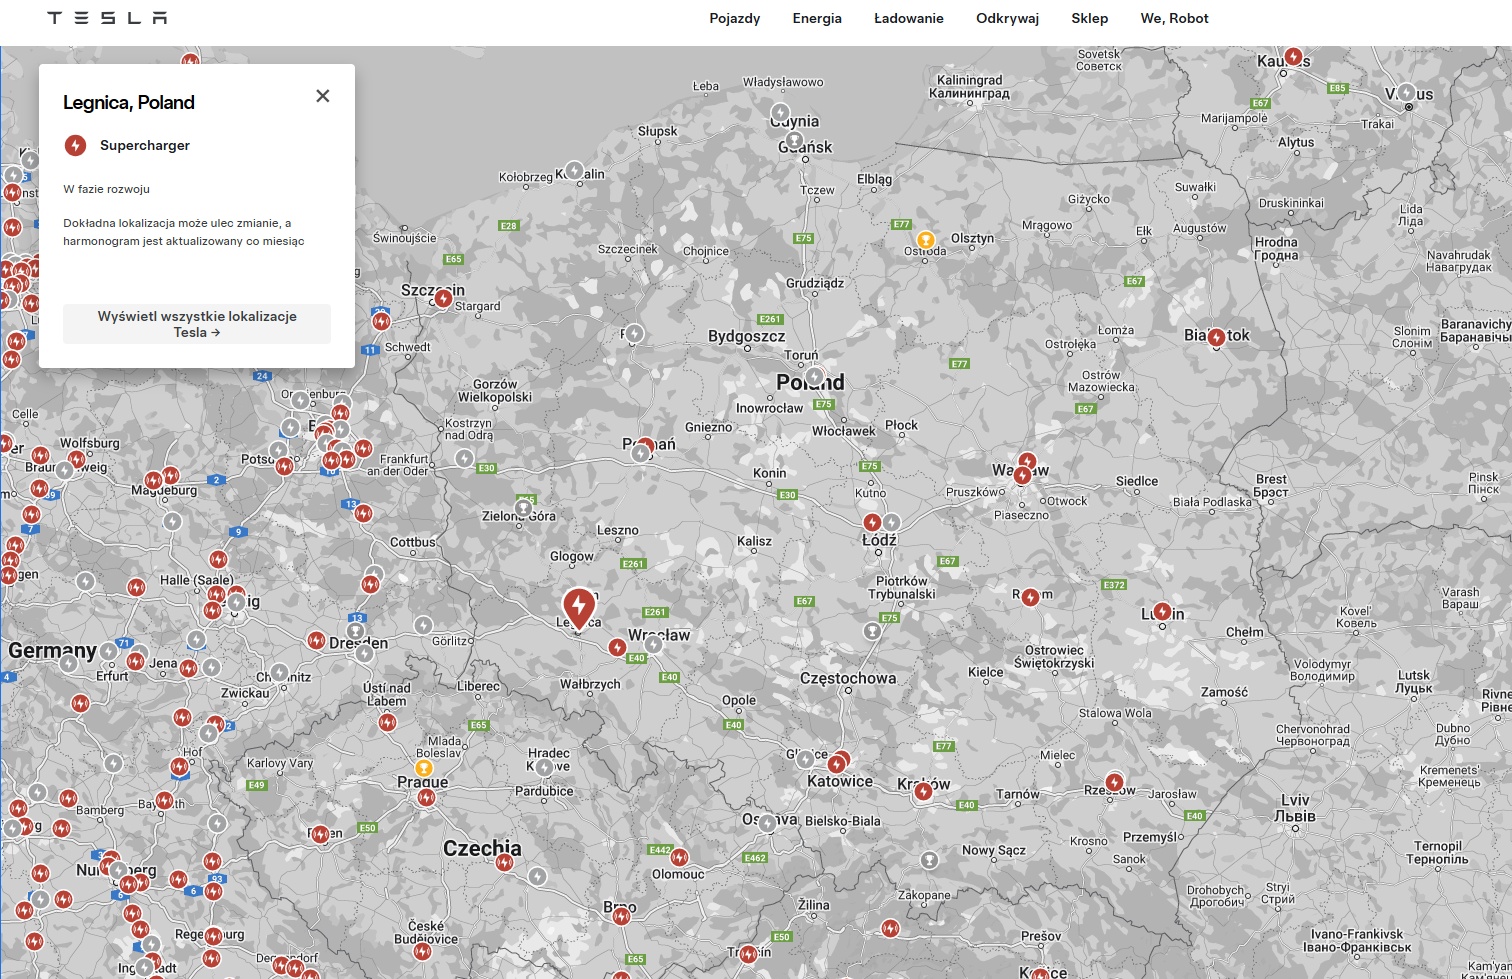Select the gray pin next to Łódź
This screenshot has width=1512, height=979.
[x=892, y=522]
